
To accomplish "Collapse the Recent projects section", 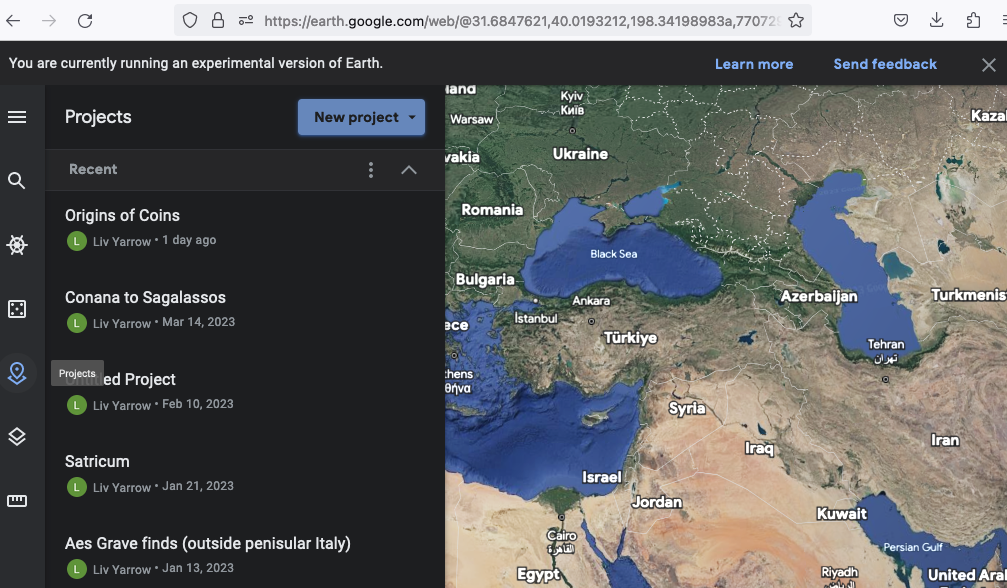I will pos(409,170).
